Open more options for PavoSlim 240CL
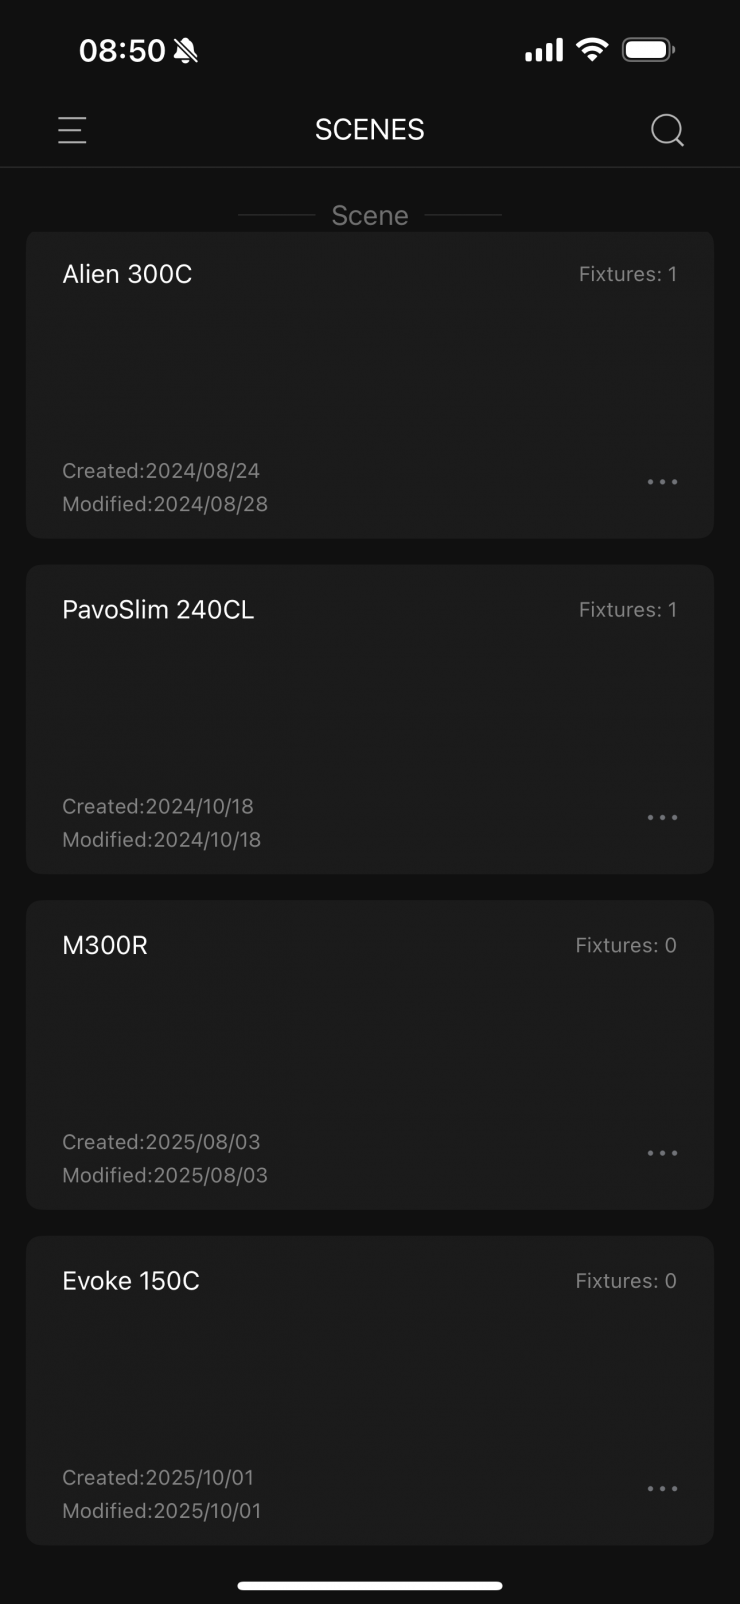This screenshot has height=1604, width=740. [x=662, y=818]
